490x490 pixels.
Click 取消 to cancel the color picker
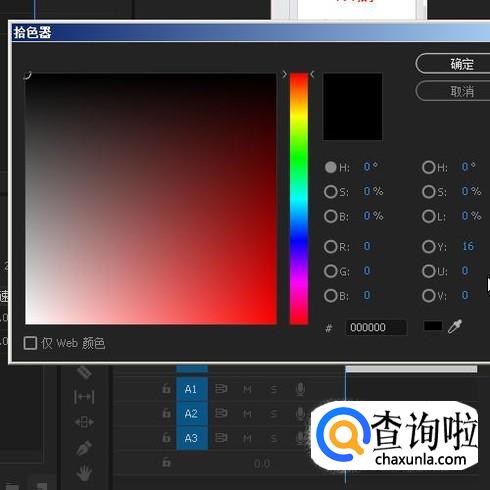click(462, 91)
